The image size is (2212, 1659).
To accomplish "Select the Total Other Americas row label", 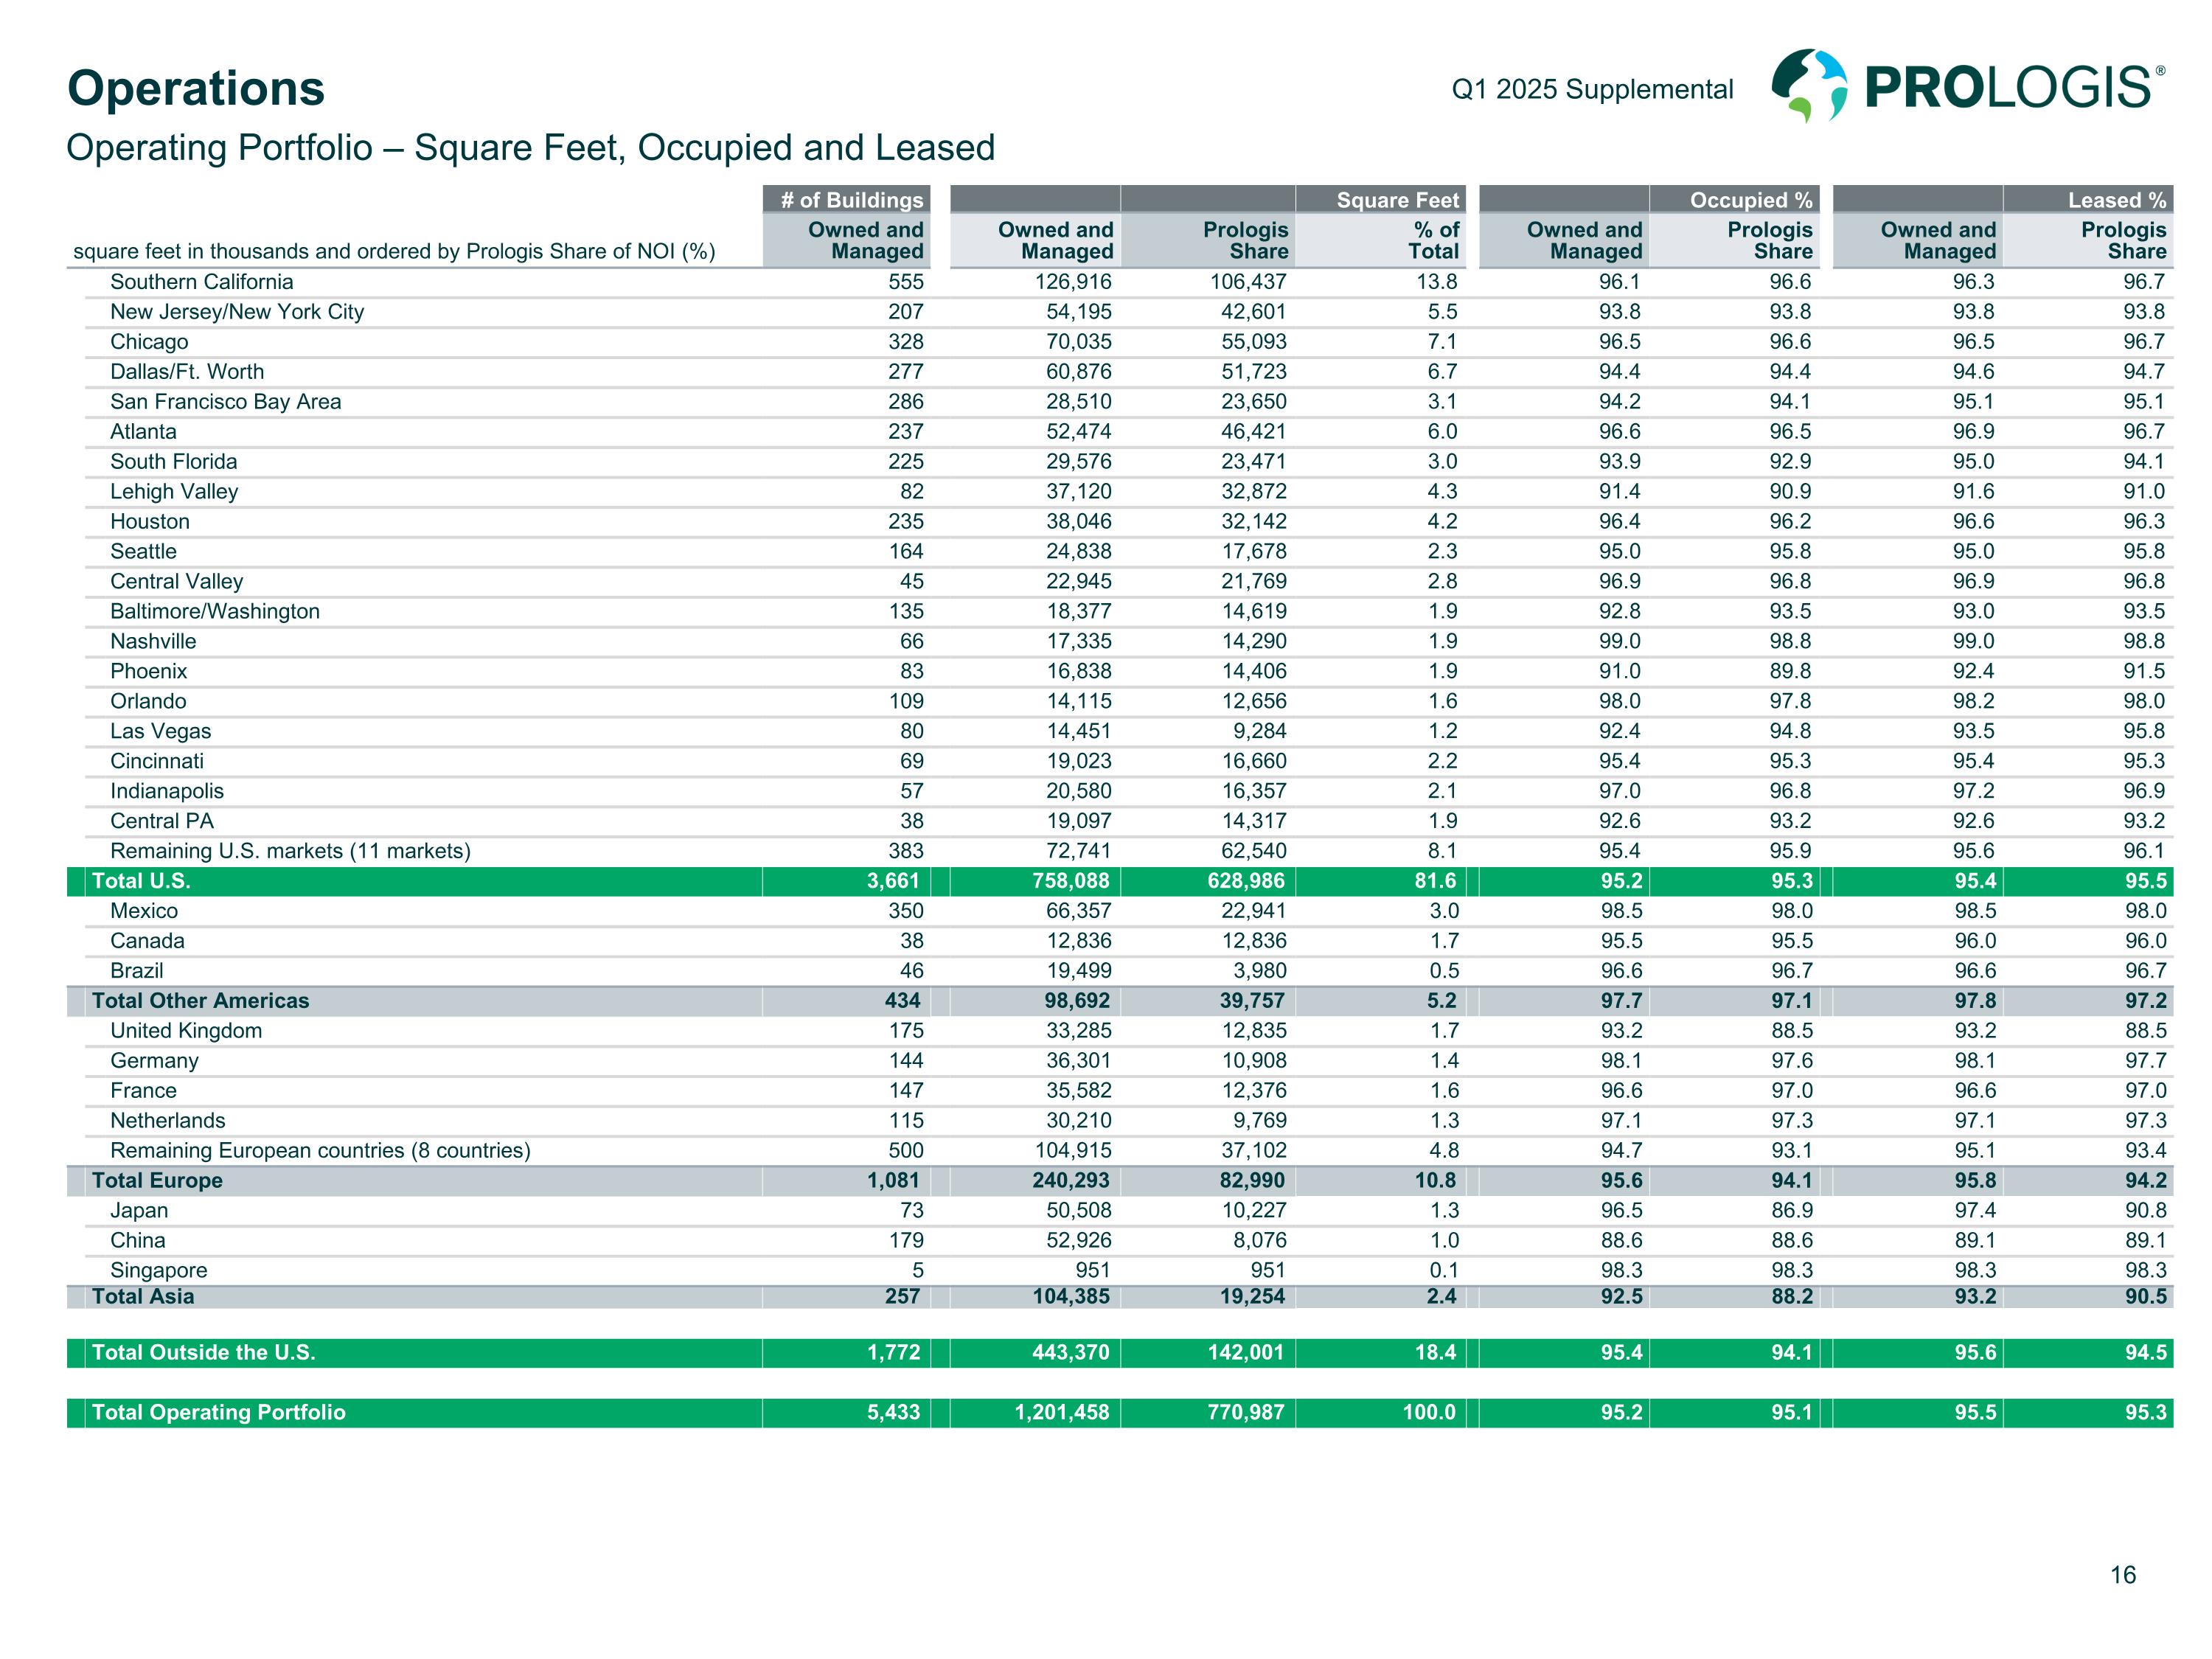I will point(200,1001).
